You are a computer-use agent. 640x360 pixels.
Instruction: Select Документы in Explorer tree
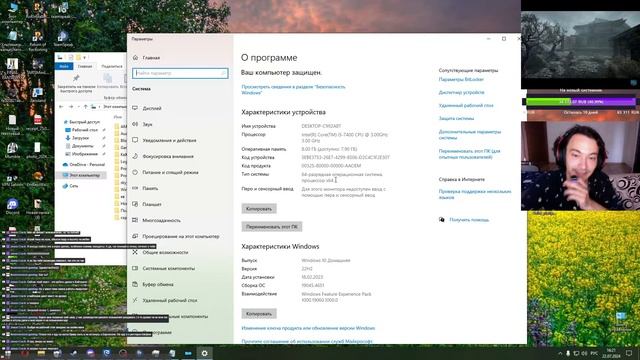click(x=79, y=146)
